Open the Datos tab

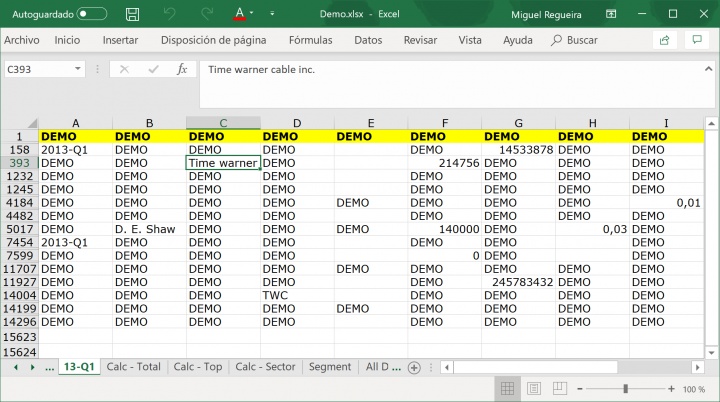368,40
